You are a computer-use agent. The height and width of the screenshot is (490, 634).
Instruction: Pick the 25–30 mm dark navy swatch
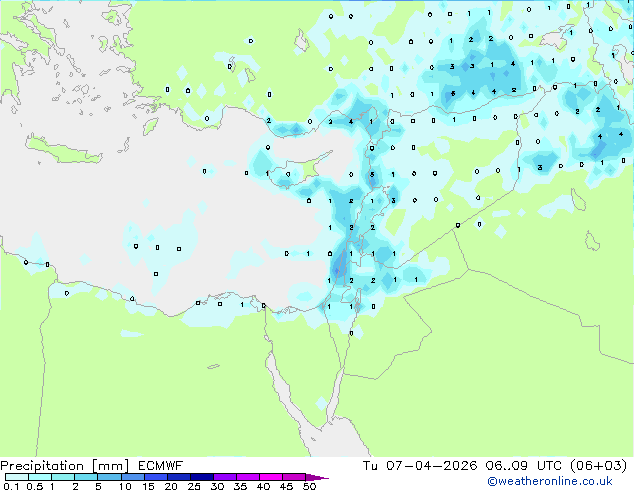[x=202, y=477]
